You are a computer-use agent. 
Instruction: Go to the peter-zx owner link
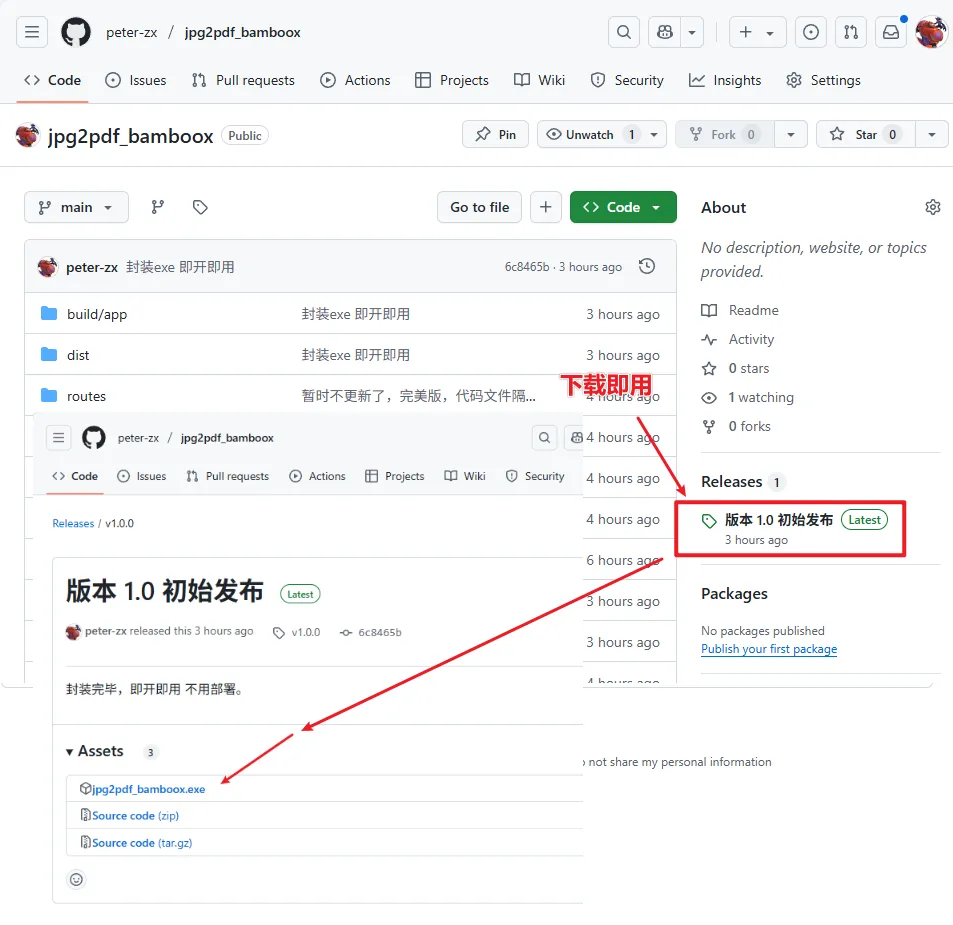131,32
